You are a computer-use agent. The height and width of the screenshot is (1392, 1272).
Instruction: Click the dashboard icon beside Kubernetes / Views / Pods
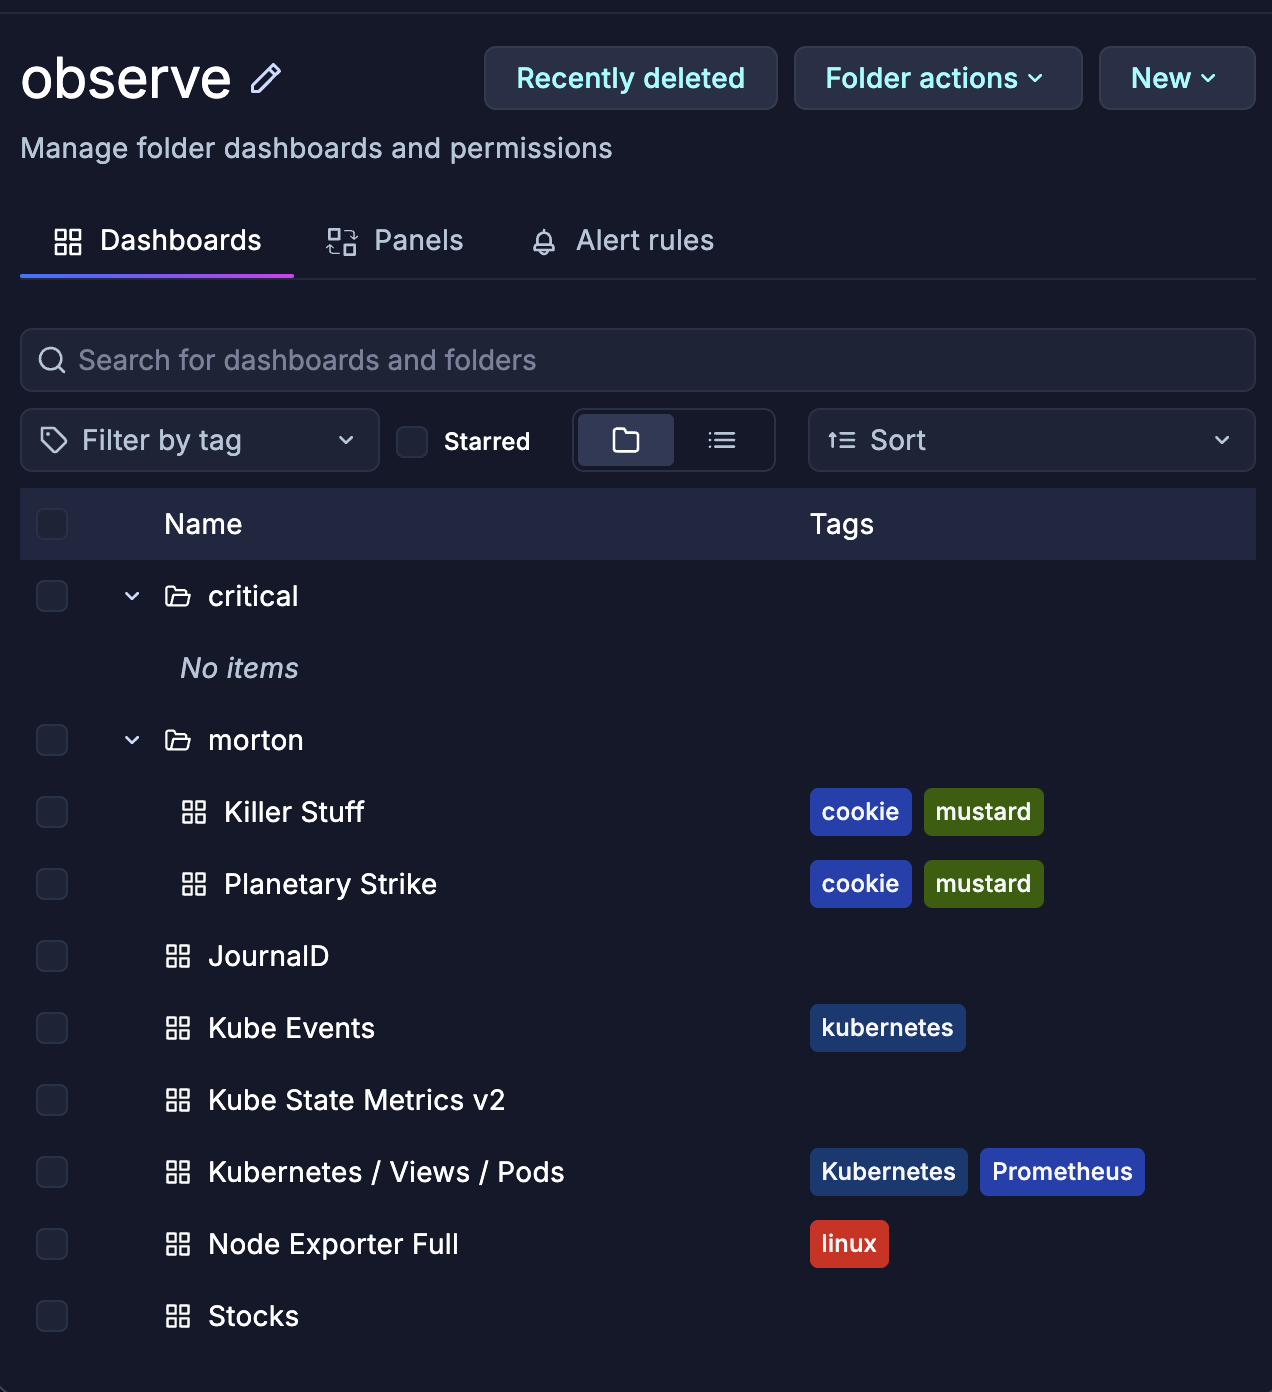click(178, 1172)
